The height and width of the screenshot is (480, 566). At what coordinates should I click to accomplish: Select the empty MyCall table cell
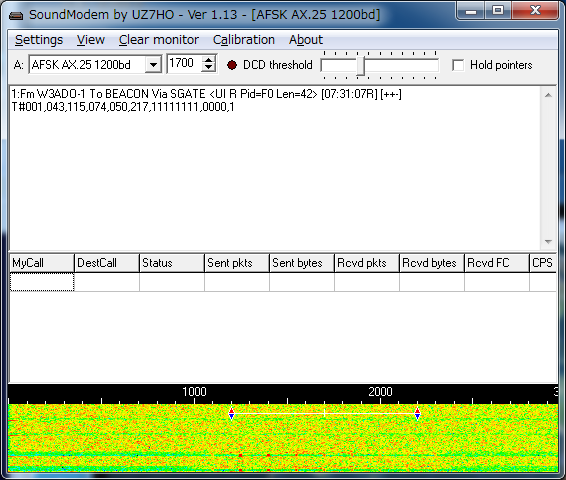pyautogui.click(x=42, y=282)
